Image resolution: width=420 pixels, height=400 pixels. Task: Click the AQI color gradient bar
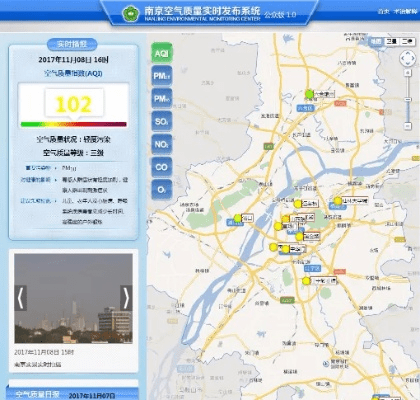[x=74, y=124]
